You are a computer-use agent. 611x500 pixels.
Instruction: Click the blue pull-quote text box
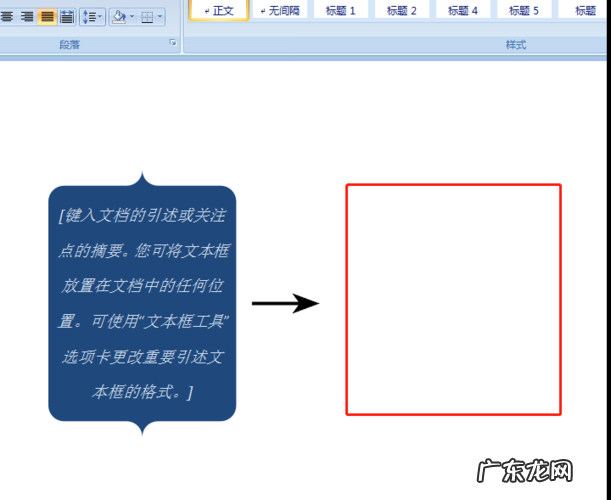pyautogui.click(x=142, y=302)
